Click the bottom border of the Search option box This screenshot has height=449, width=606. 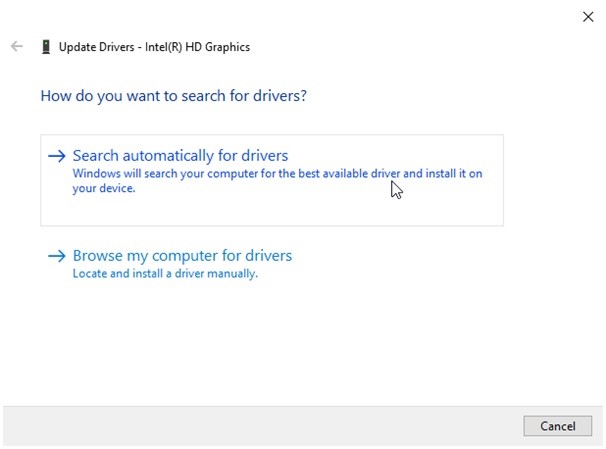pyautogui.click(x=271, y=225)
